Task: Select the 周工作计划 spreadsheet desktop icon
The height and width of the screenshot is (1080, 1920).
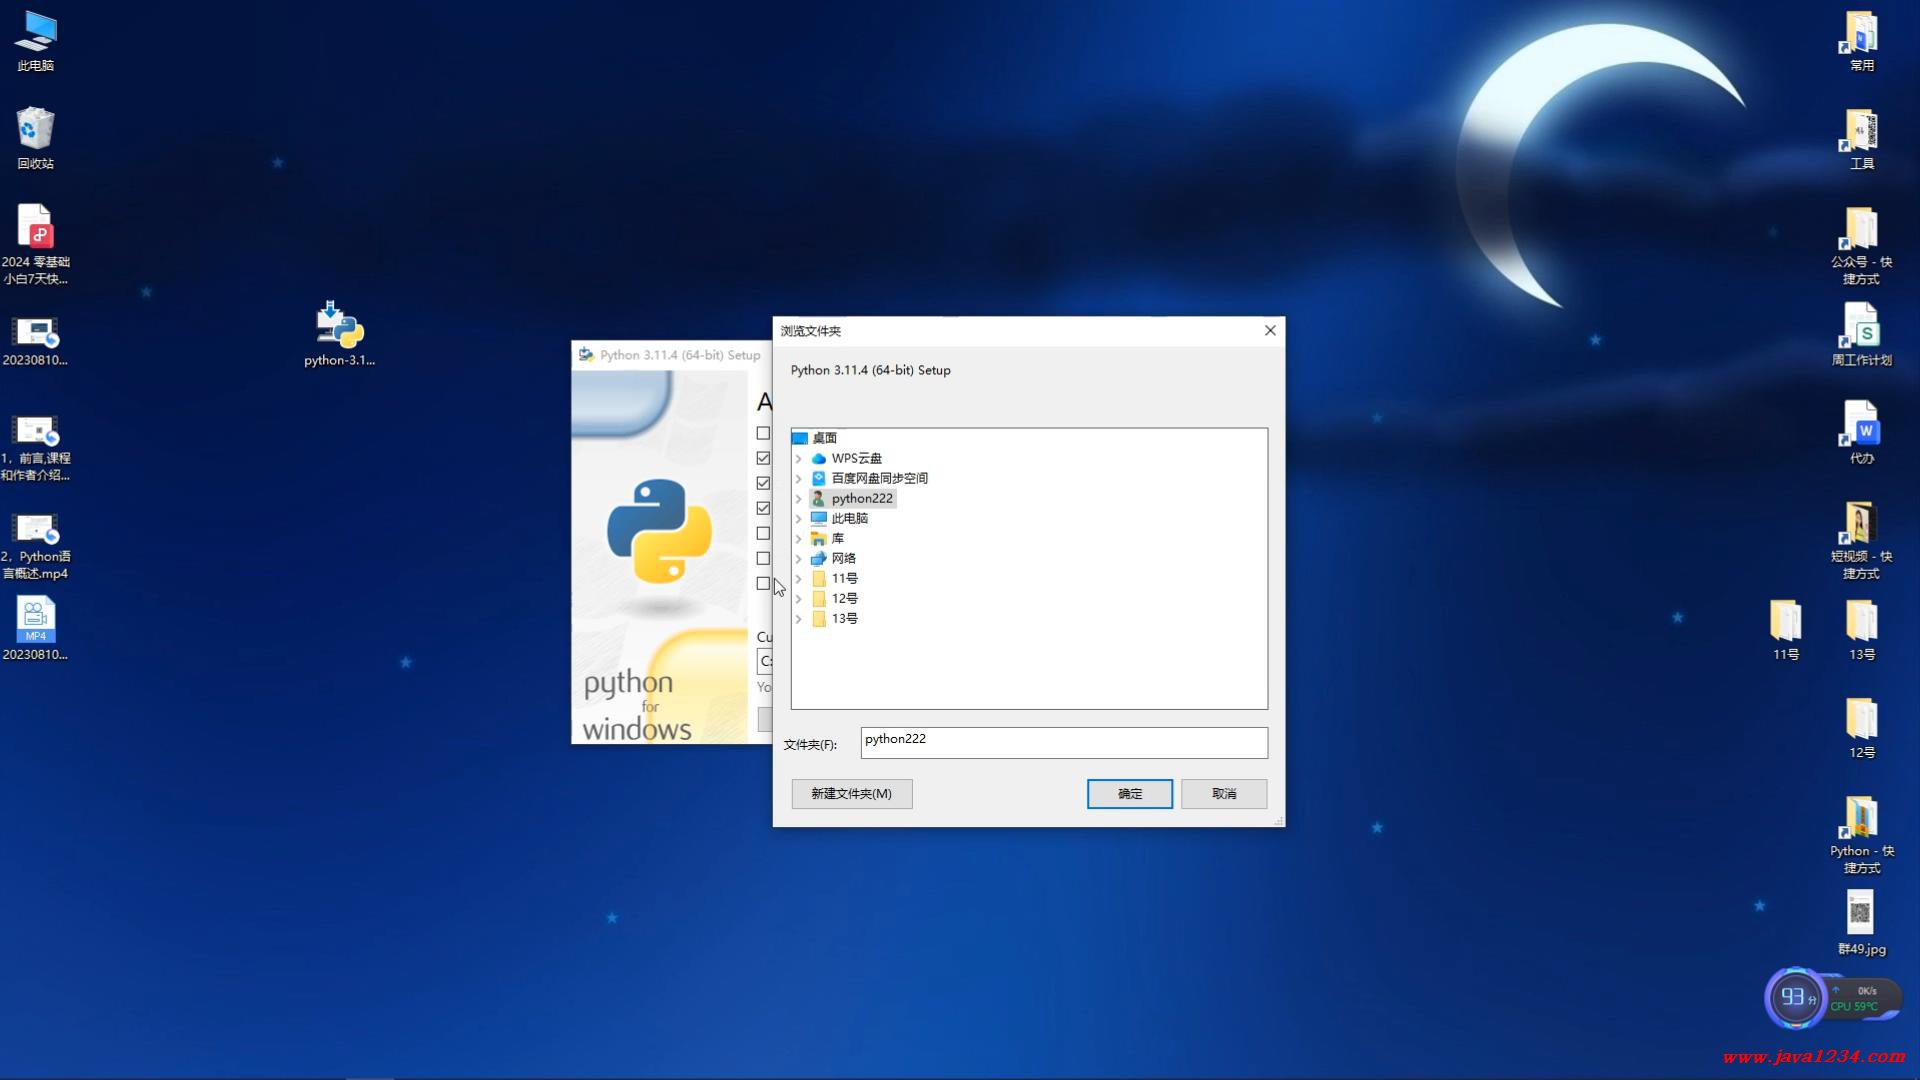Action: pyautogui.click(x=1861, y=334)
